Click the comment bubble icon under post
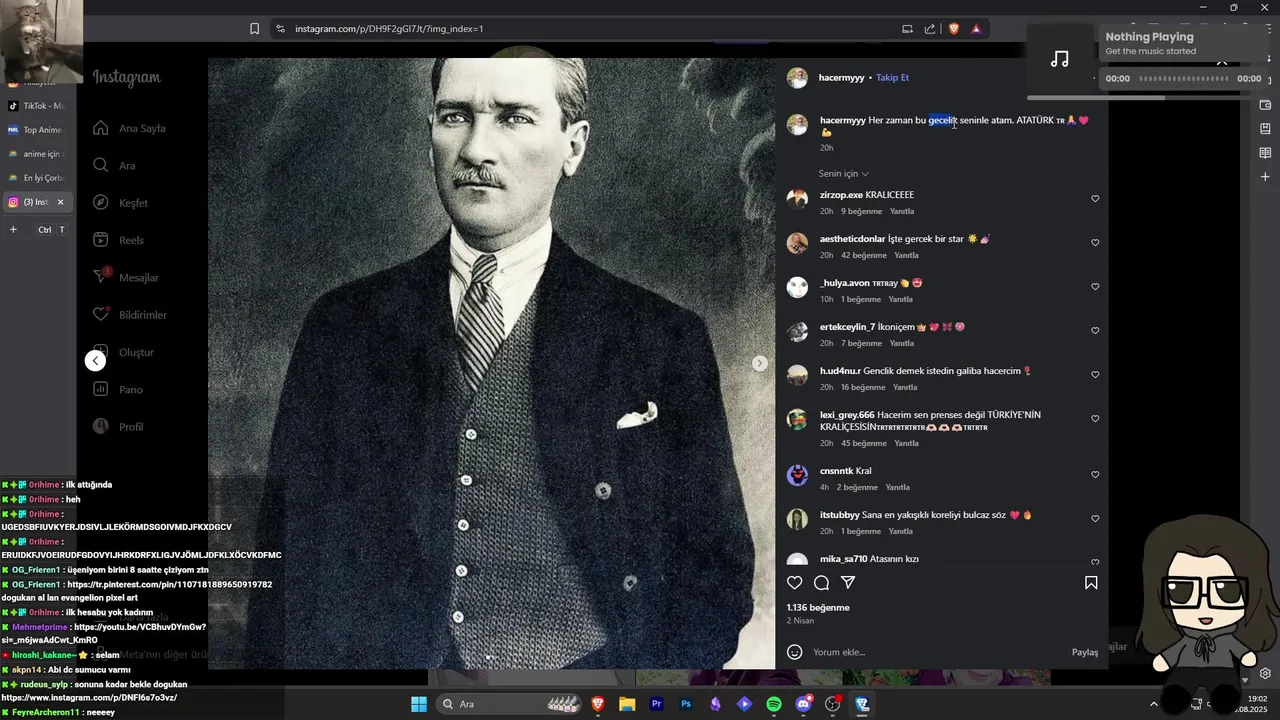 (x=821, y=582)
